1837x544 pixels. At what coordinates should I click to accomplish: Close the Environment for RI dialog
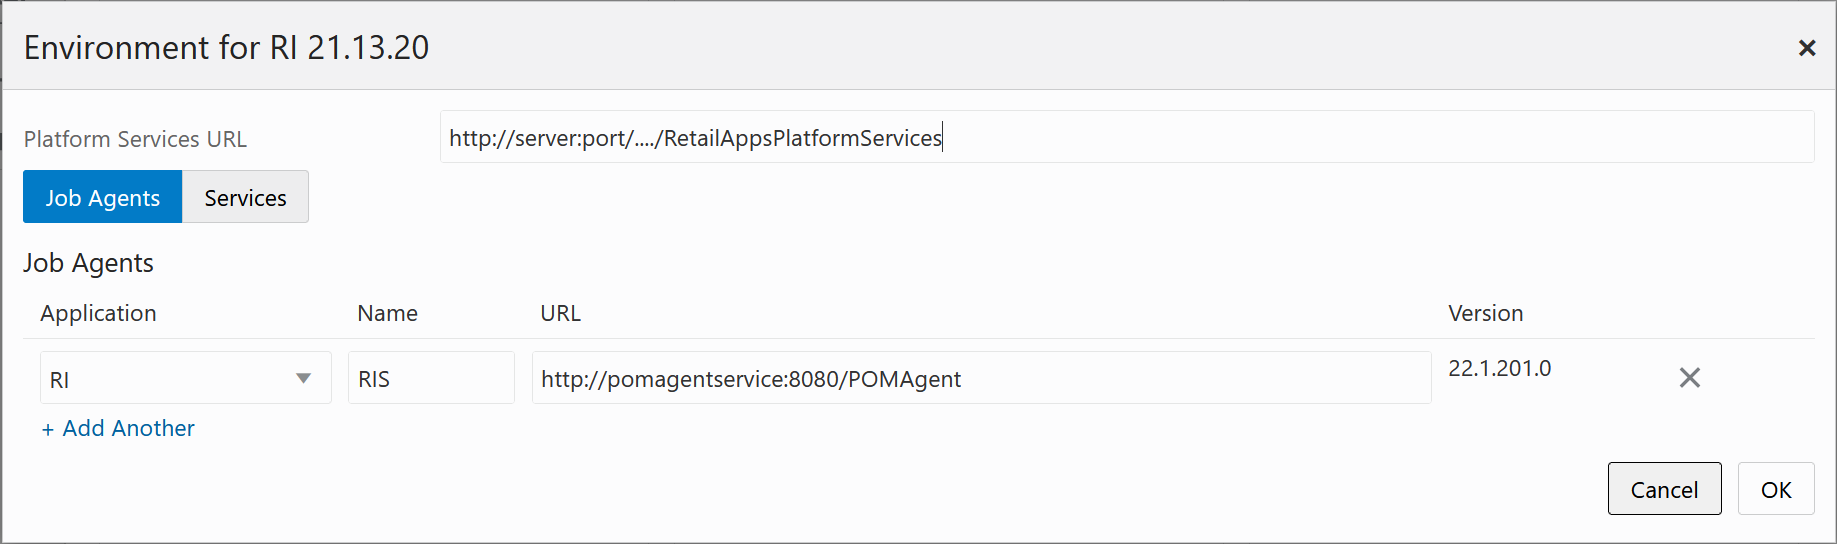tap(1806, 48)
